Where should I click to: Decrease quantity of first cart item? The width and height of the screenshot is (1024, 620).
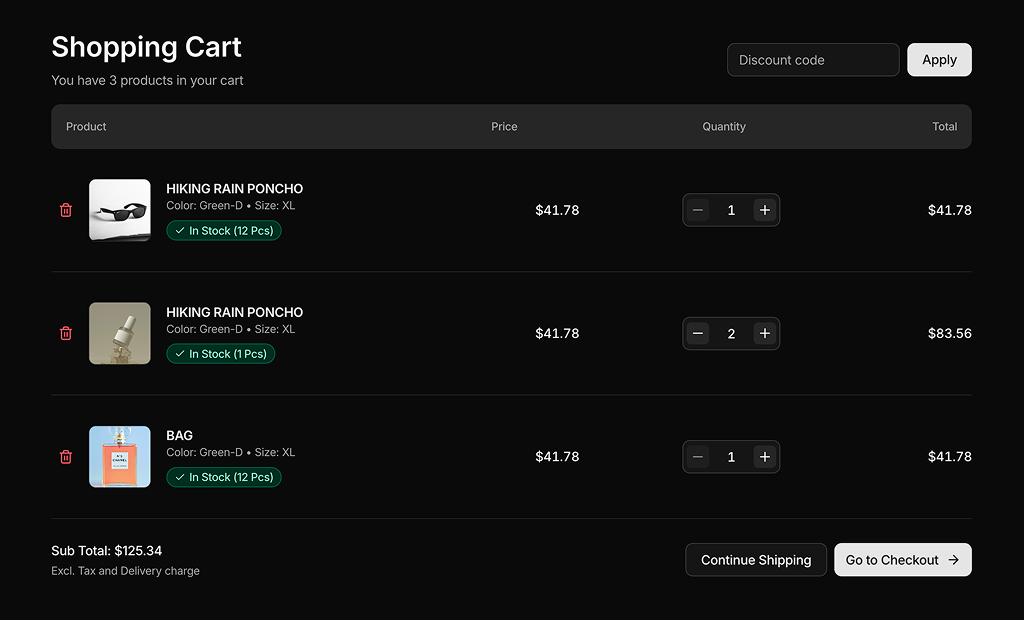[698, 210]
